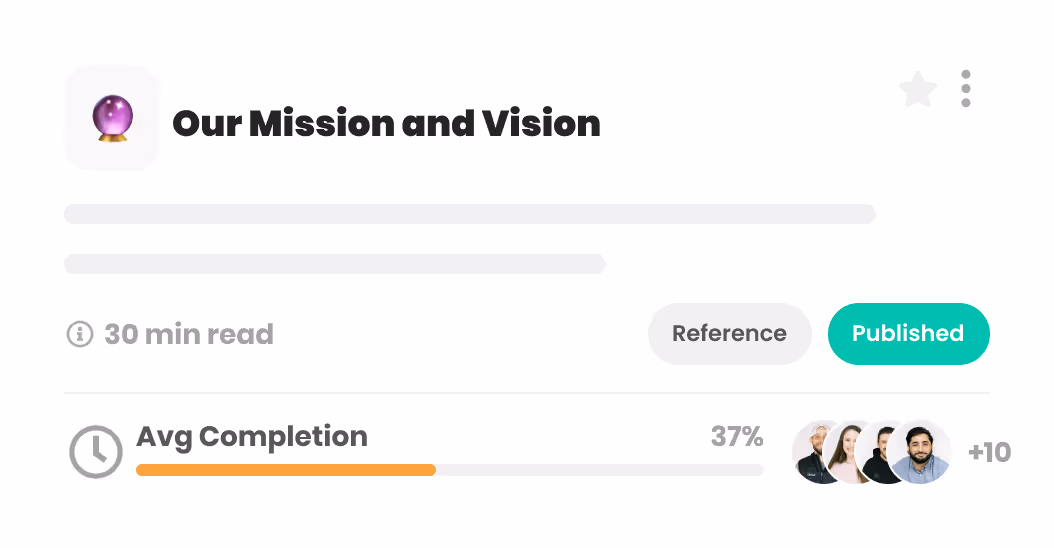Select the Reference tag
Viewport: 1054px width, 548px height.
729,334
